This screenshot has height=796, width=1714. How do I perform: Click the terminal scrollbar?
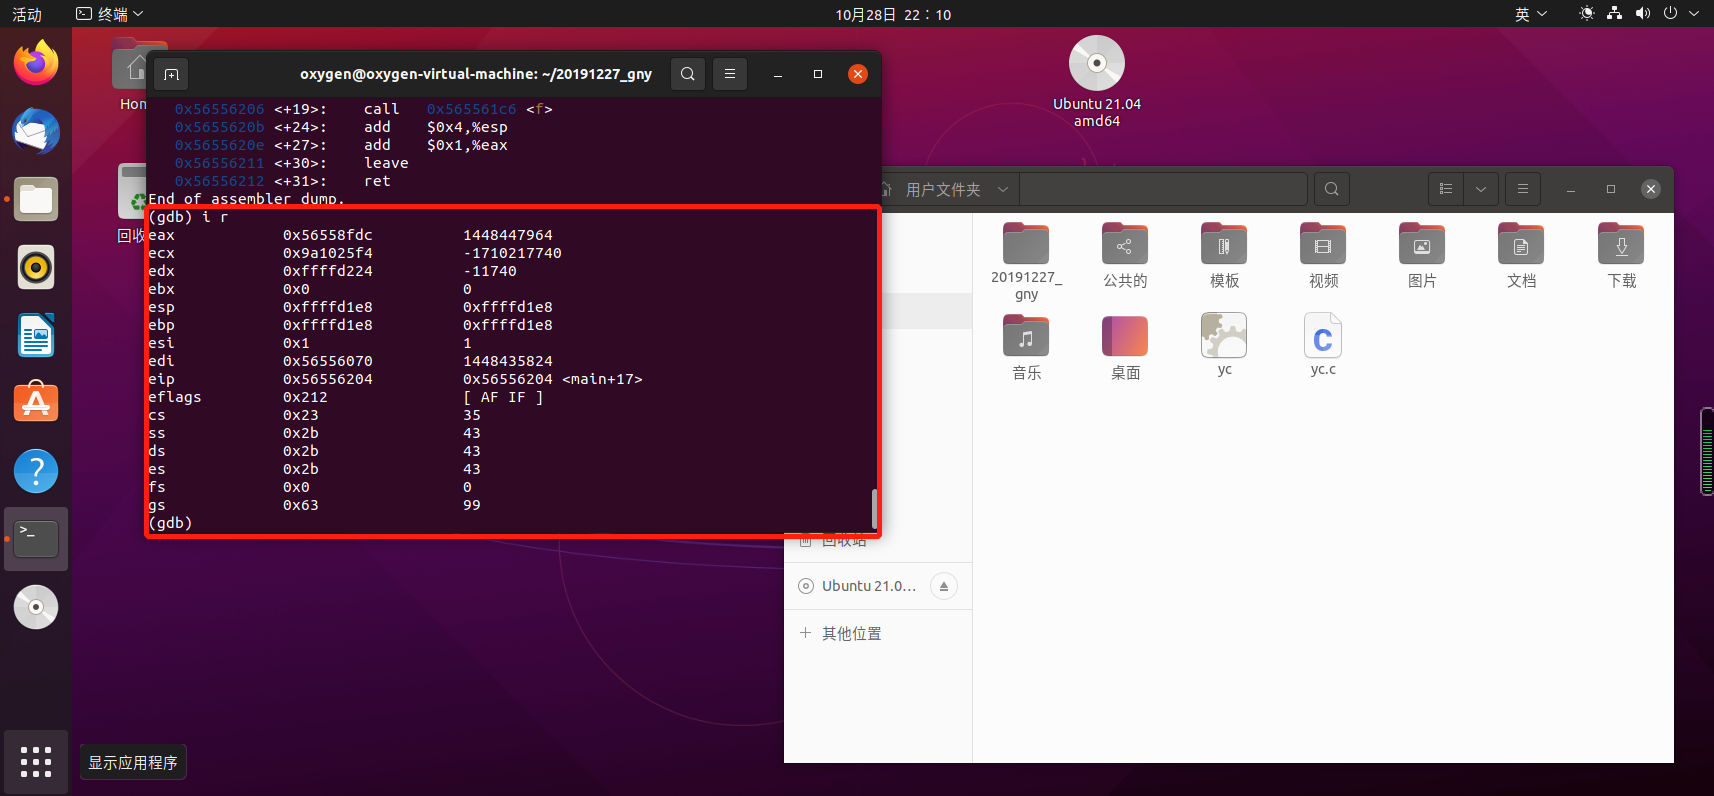click(874, 509)
